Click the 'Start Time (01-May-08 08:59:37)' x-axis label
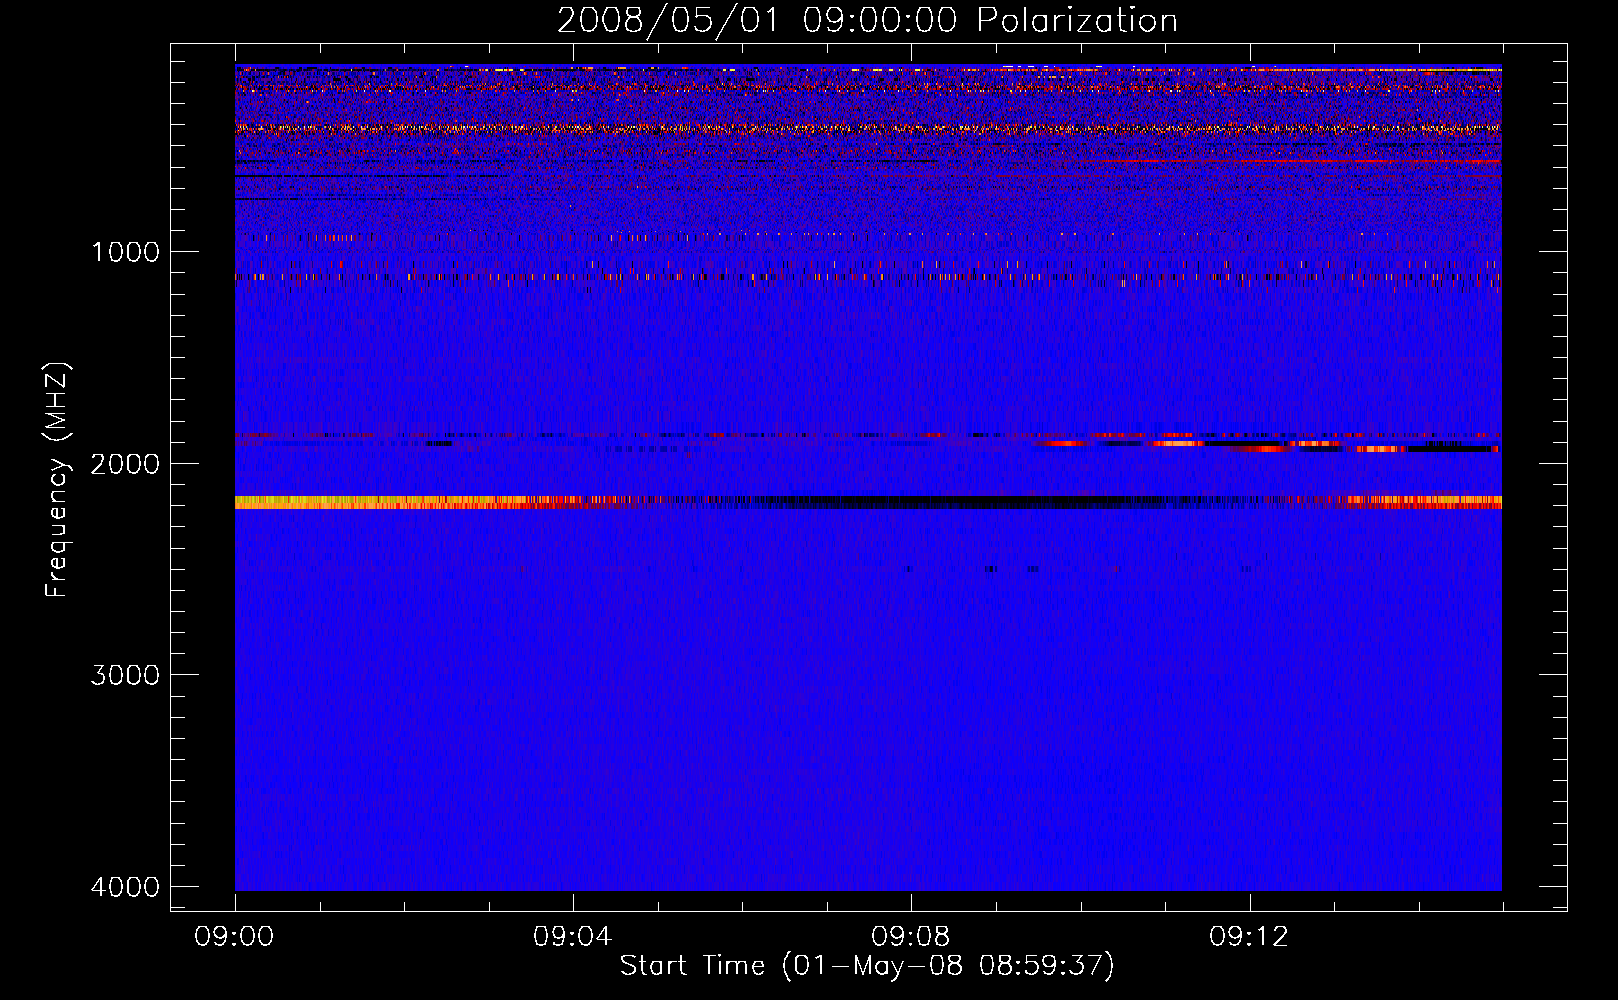This screenshot has height=1000, width=1618. (867, 966)
